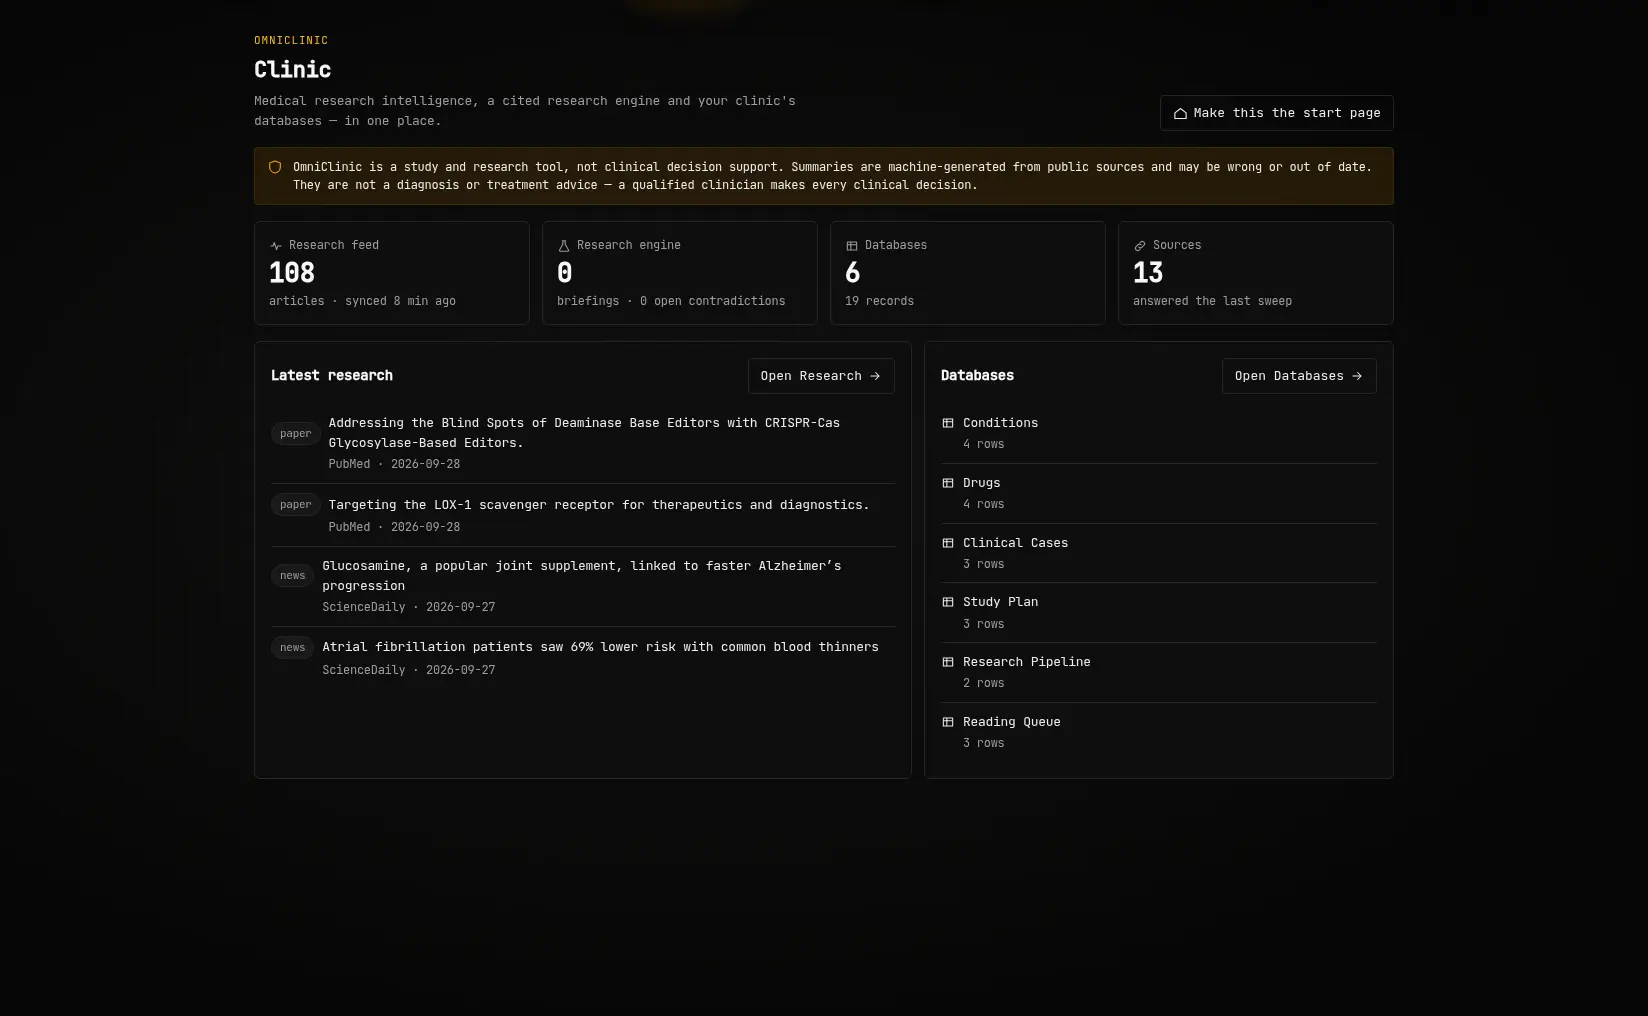Click the paper tag on the Deaminase article
This screenshot has width=1648, height=1016.
pyautogui.click(x=295, y=434)
